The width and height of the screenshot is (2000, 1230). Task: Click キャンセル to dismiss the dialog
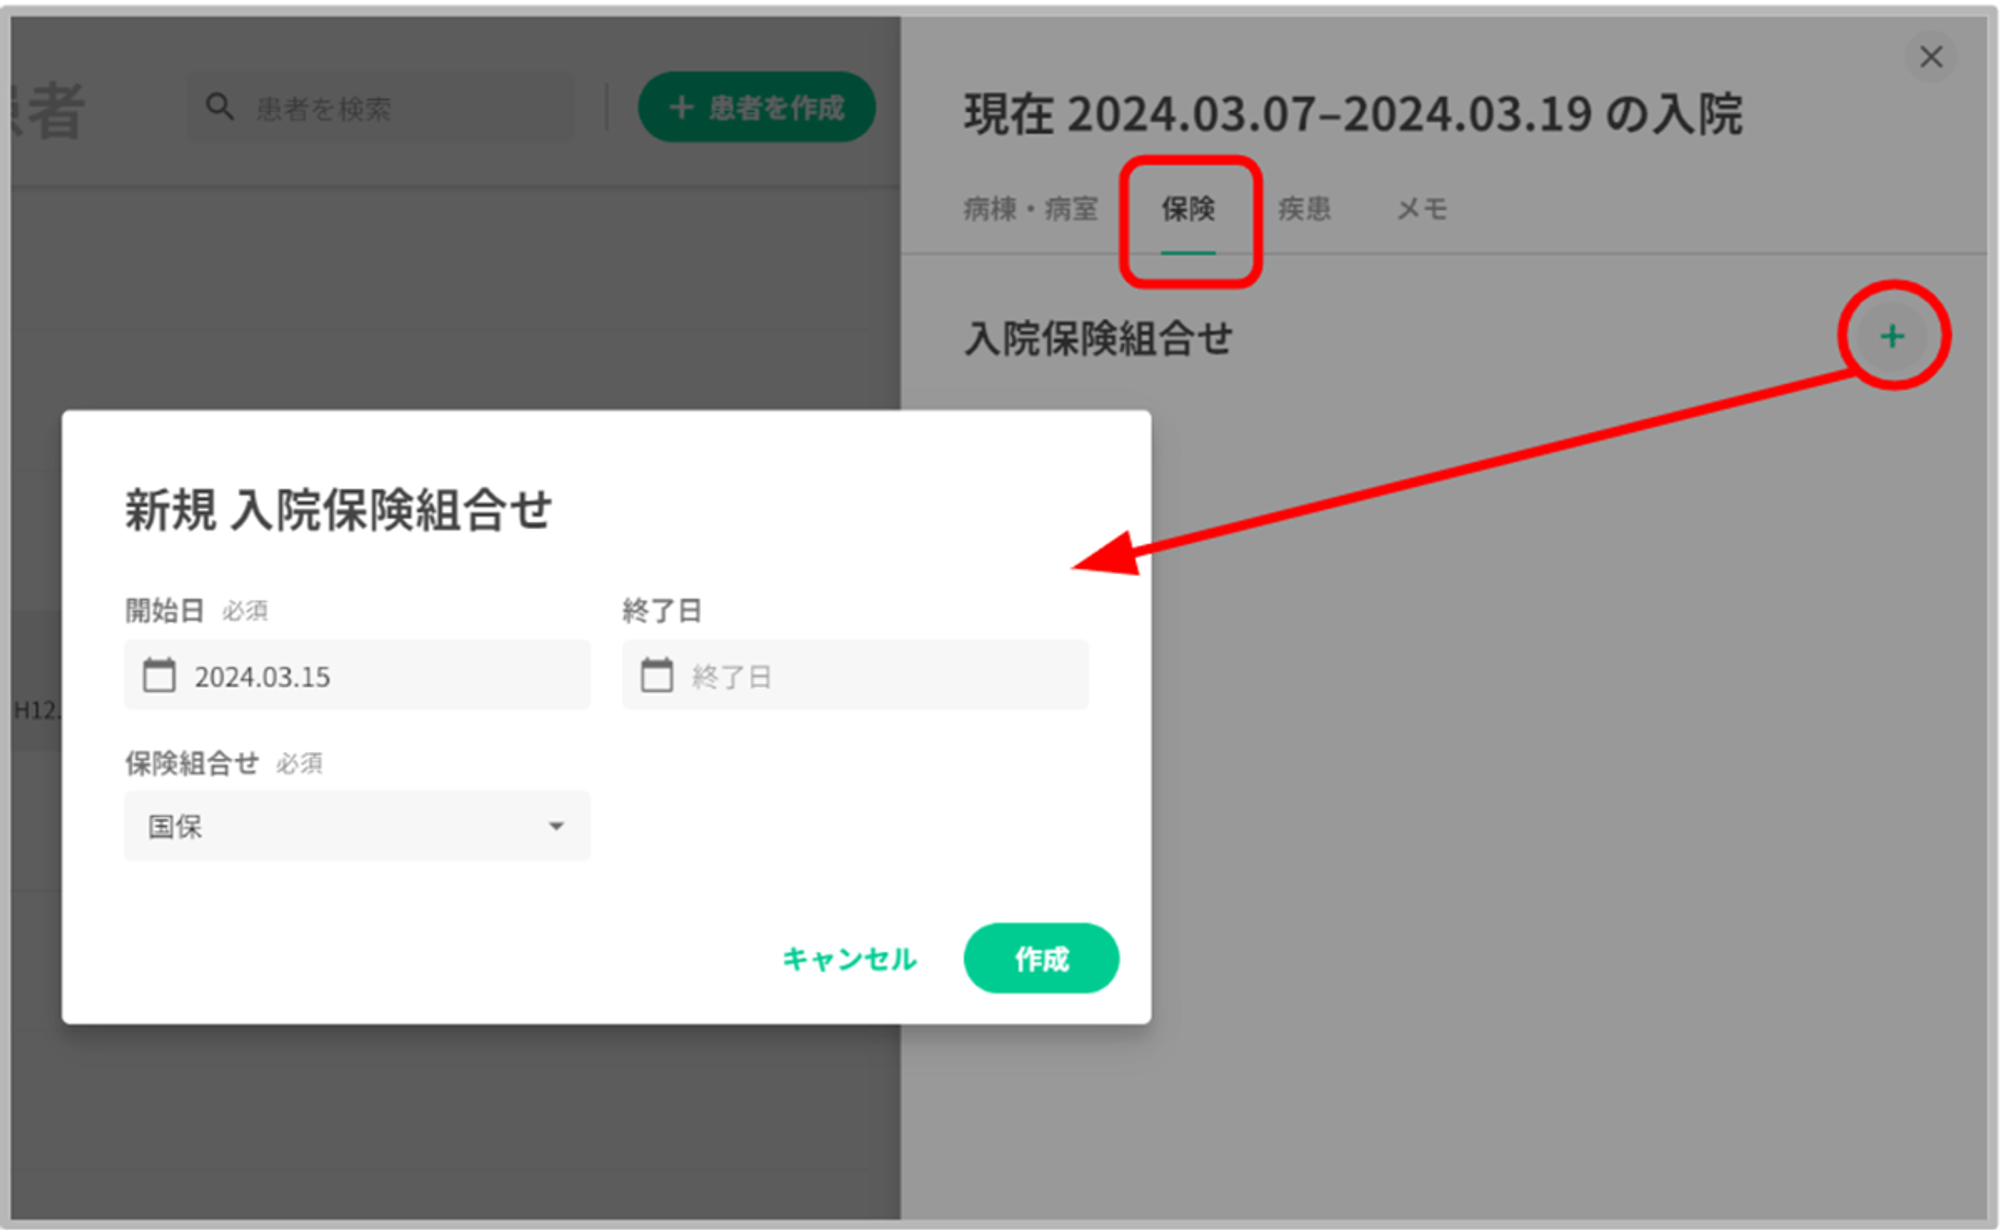[x=849, y=959]
